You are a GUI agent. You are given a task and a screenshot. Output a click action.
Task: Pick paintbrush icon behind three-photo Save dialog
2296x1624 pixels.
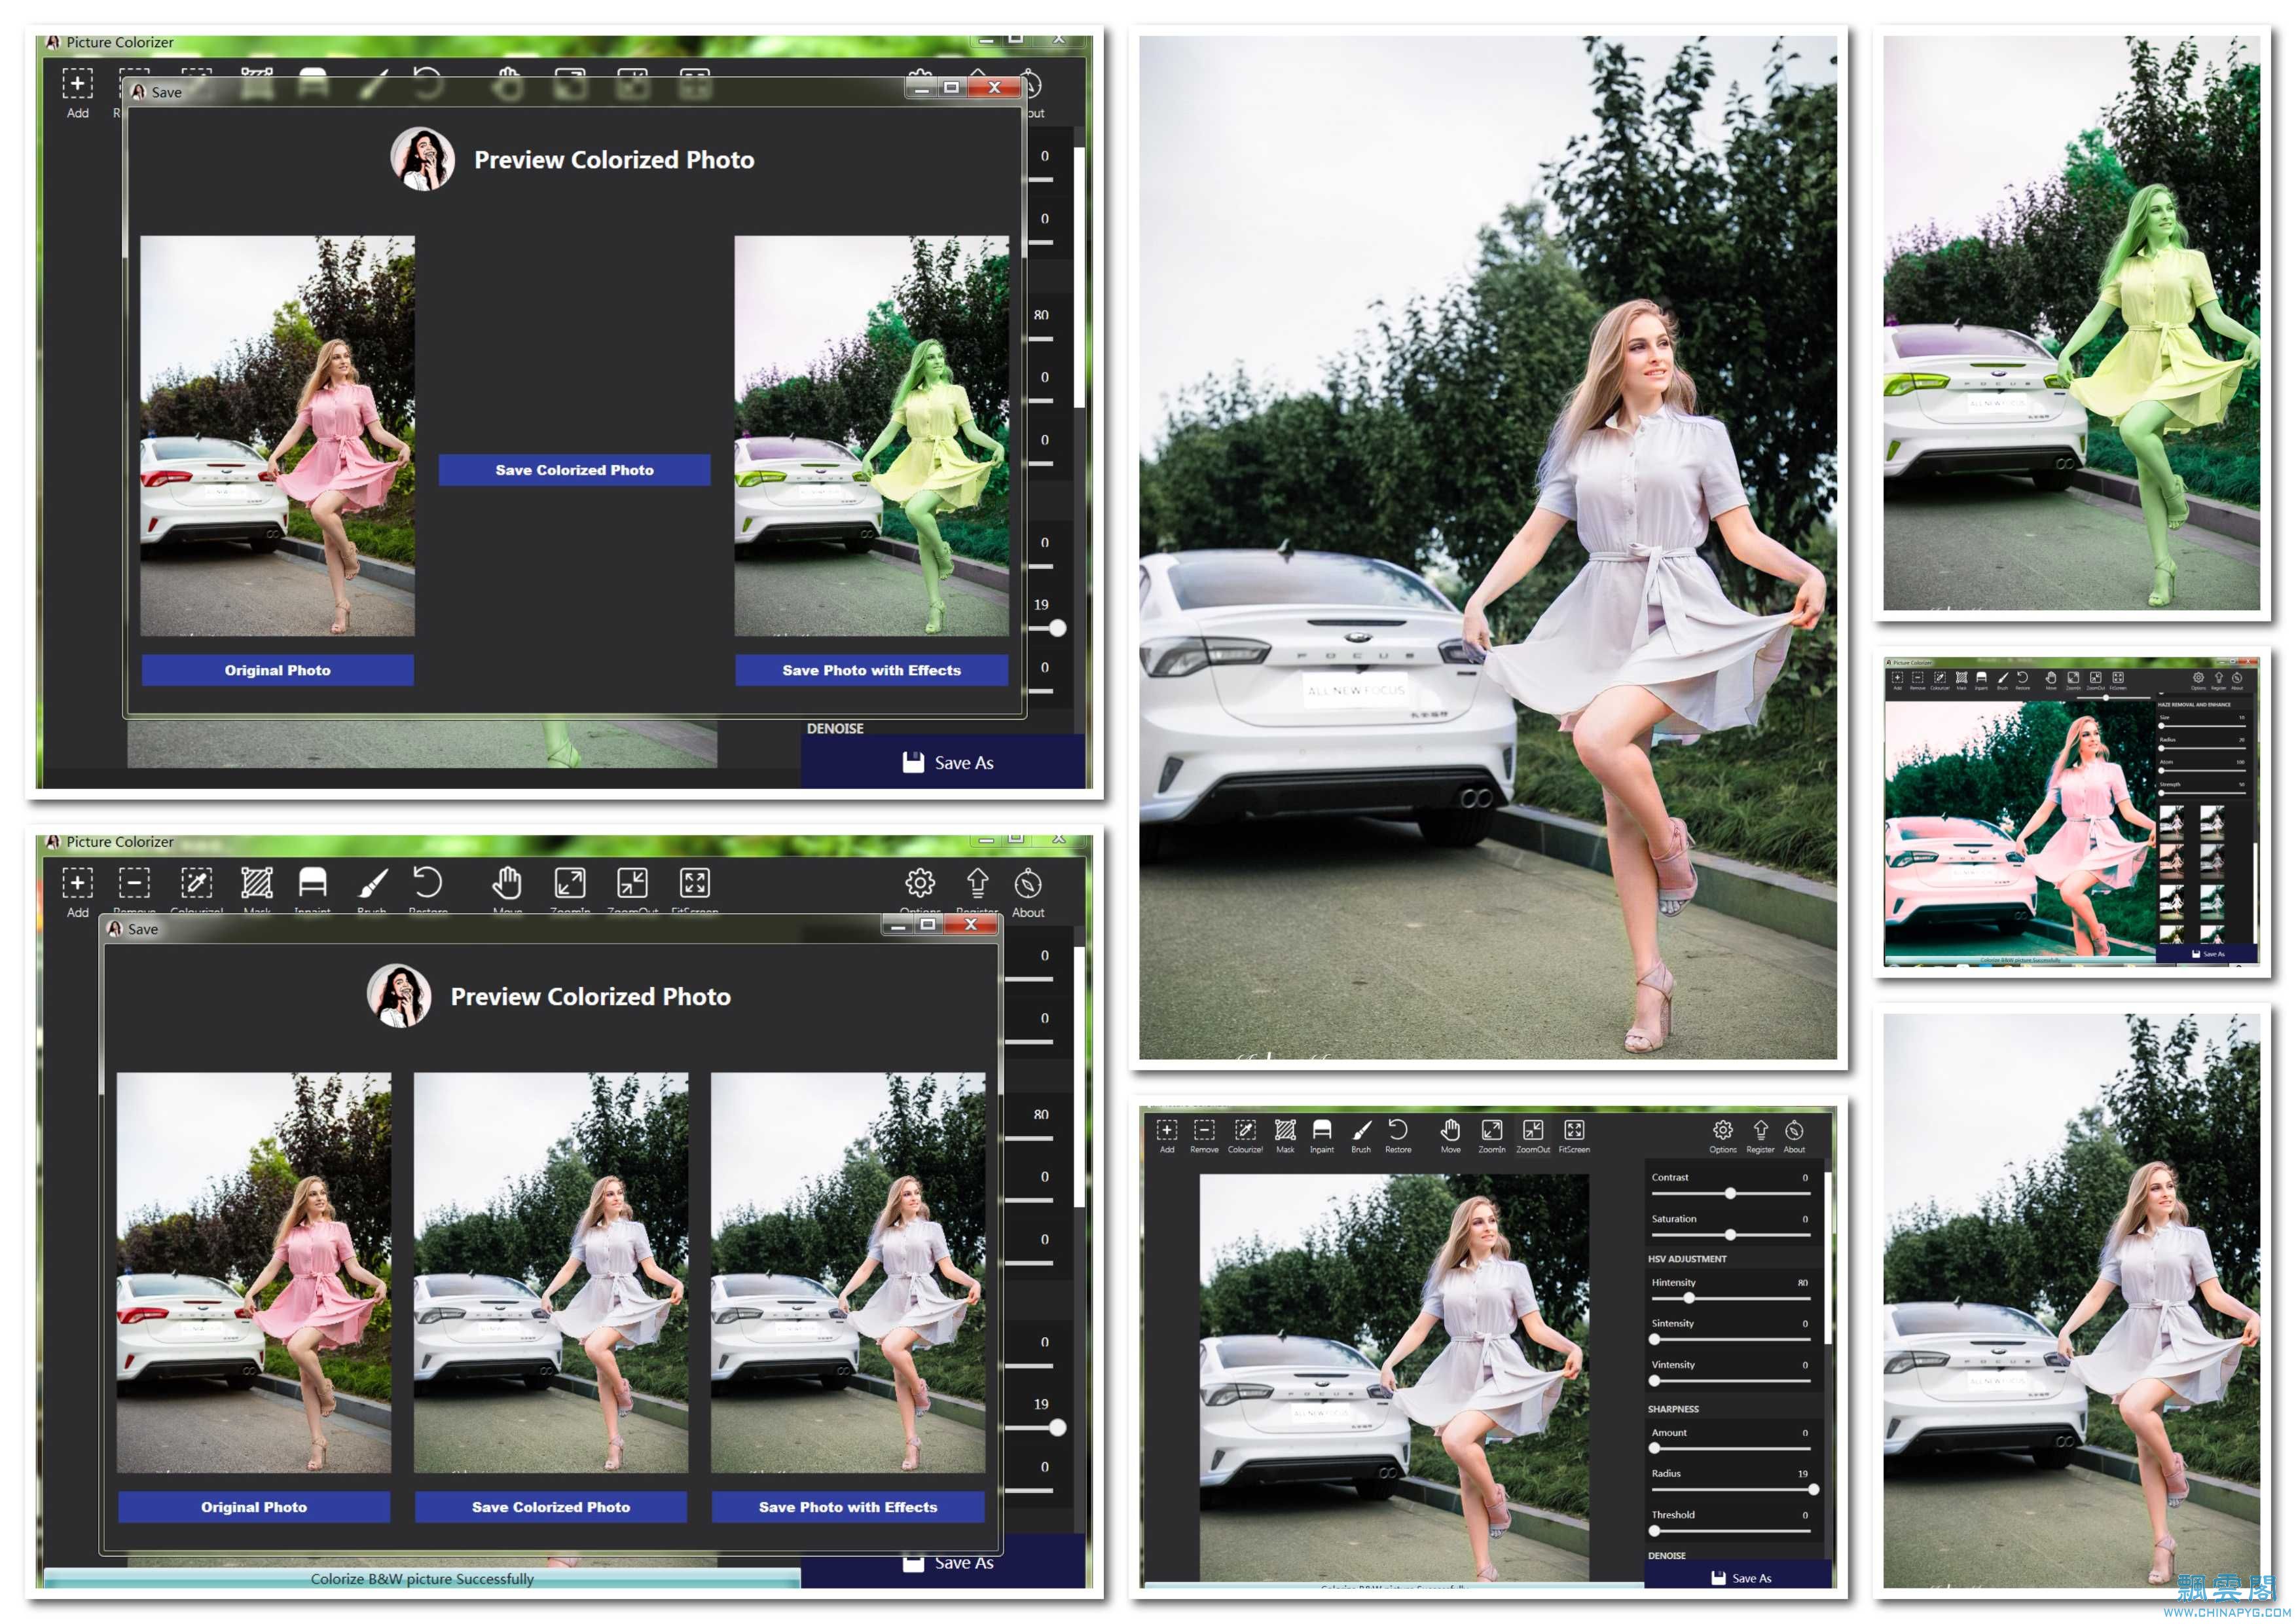click(x=372, y=883)
